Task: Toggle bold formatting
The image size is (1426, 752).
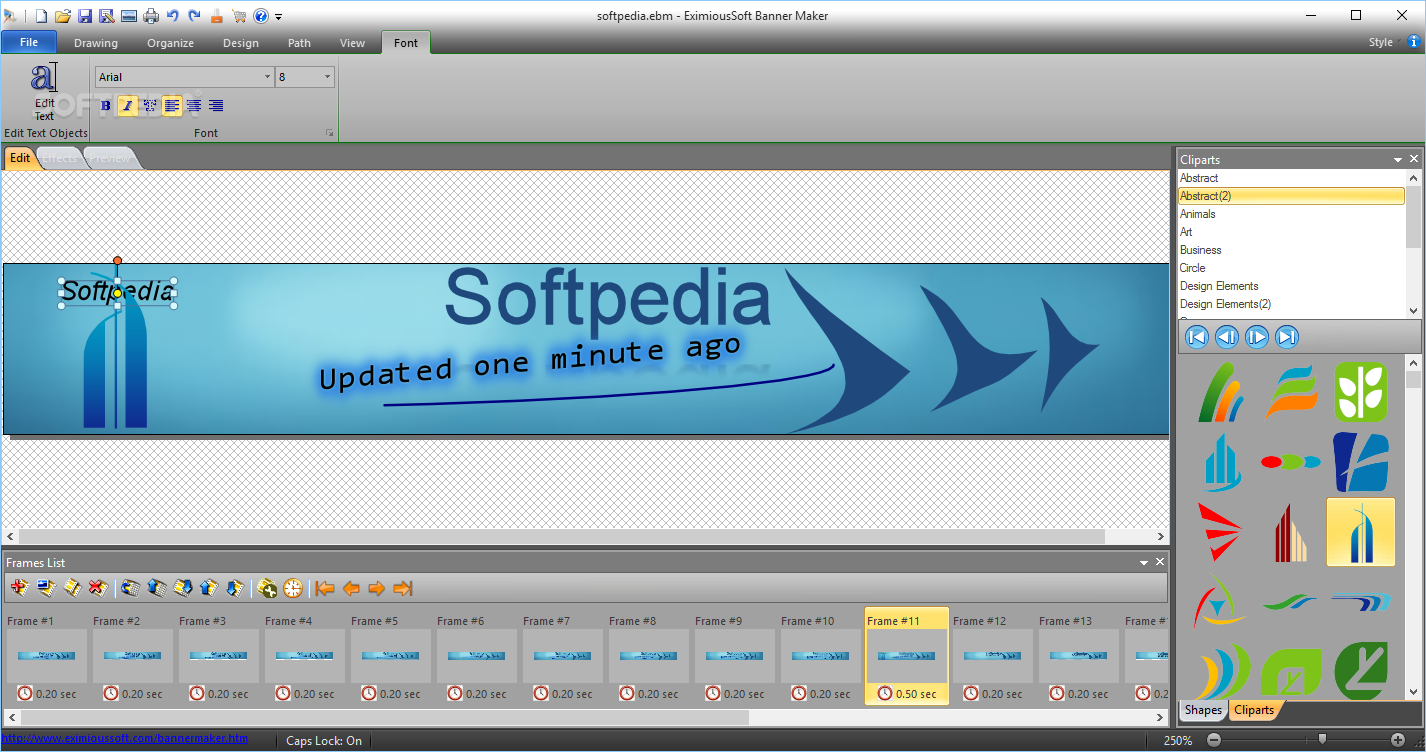Action: tap(106, 105)
